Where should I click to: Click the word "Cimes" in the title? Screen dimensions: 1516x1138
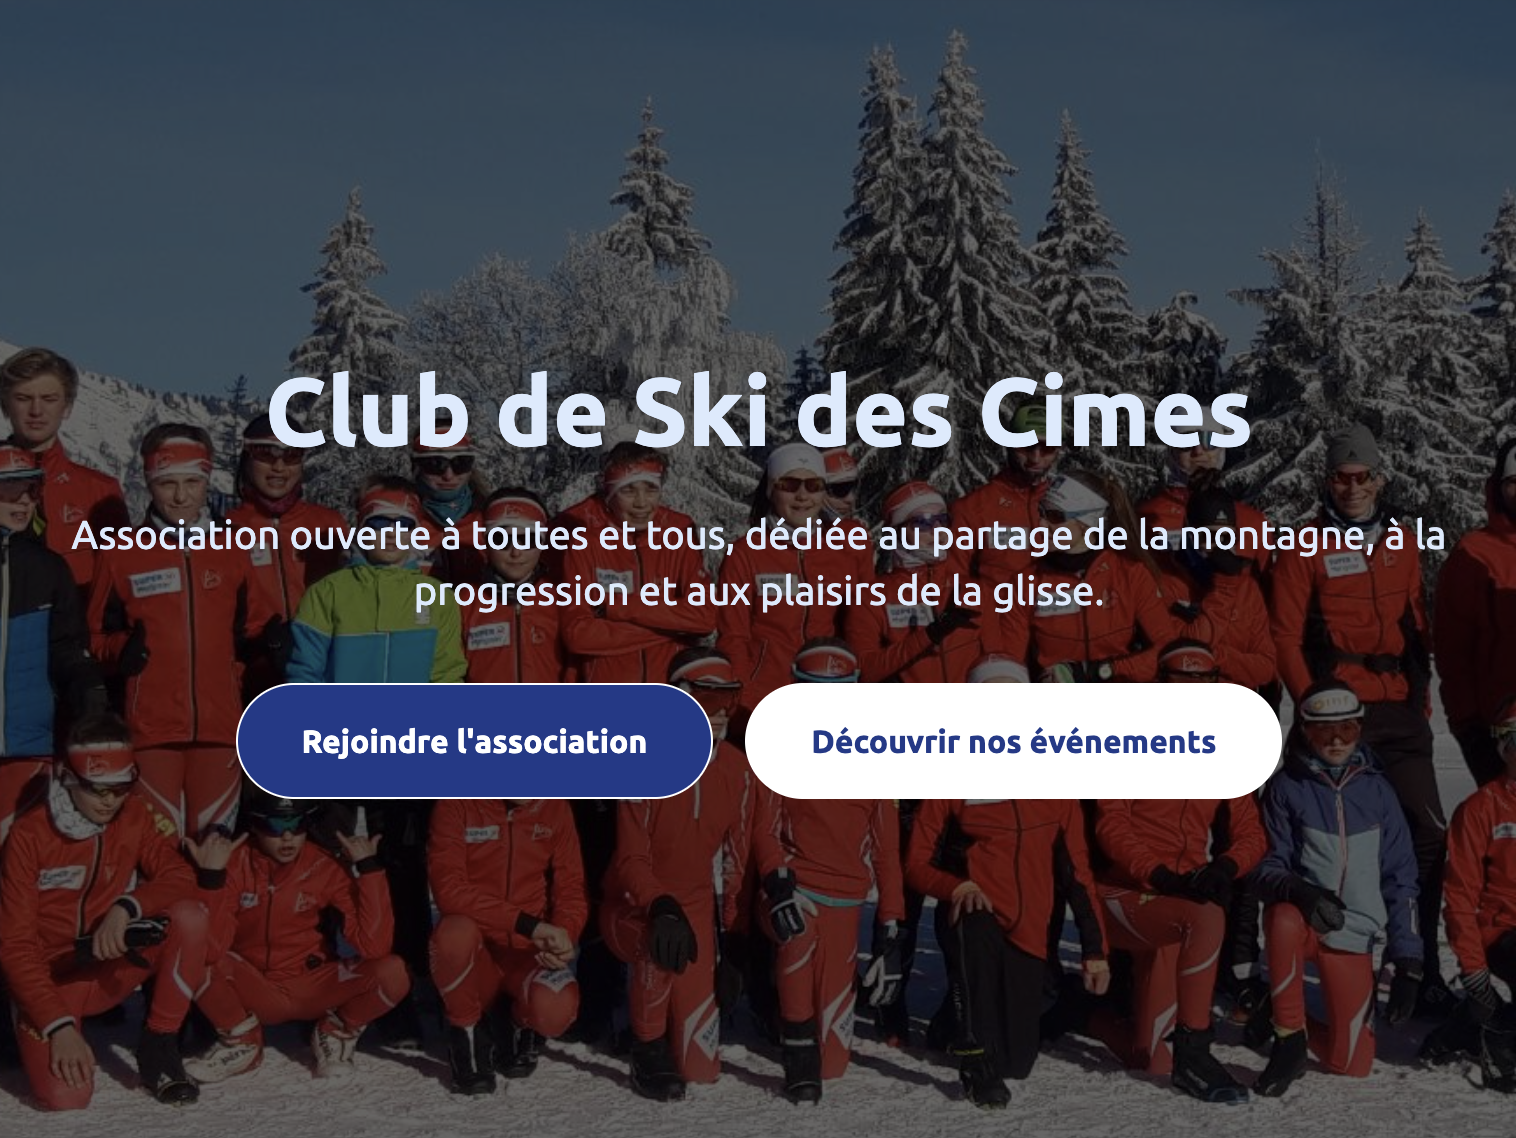[1115, 412]
